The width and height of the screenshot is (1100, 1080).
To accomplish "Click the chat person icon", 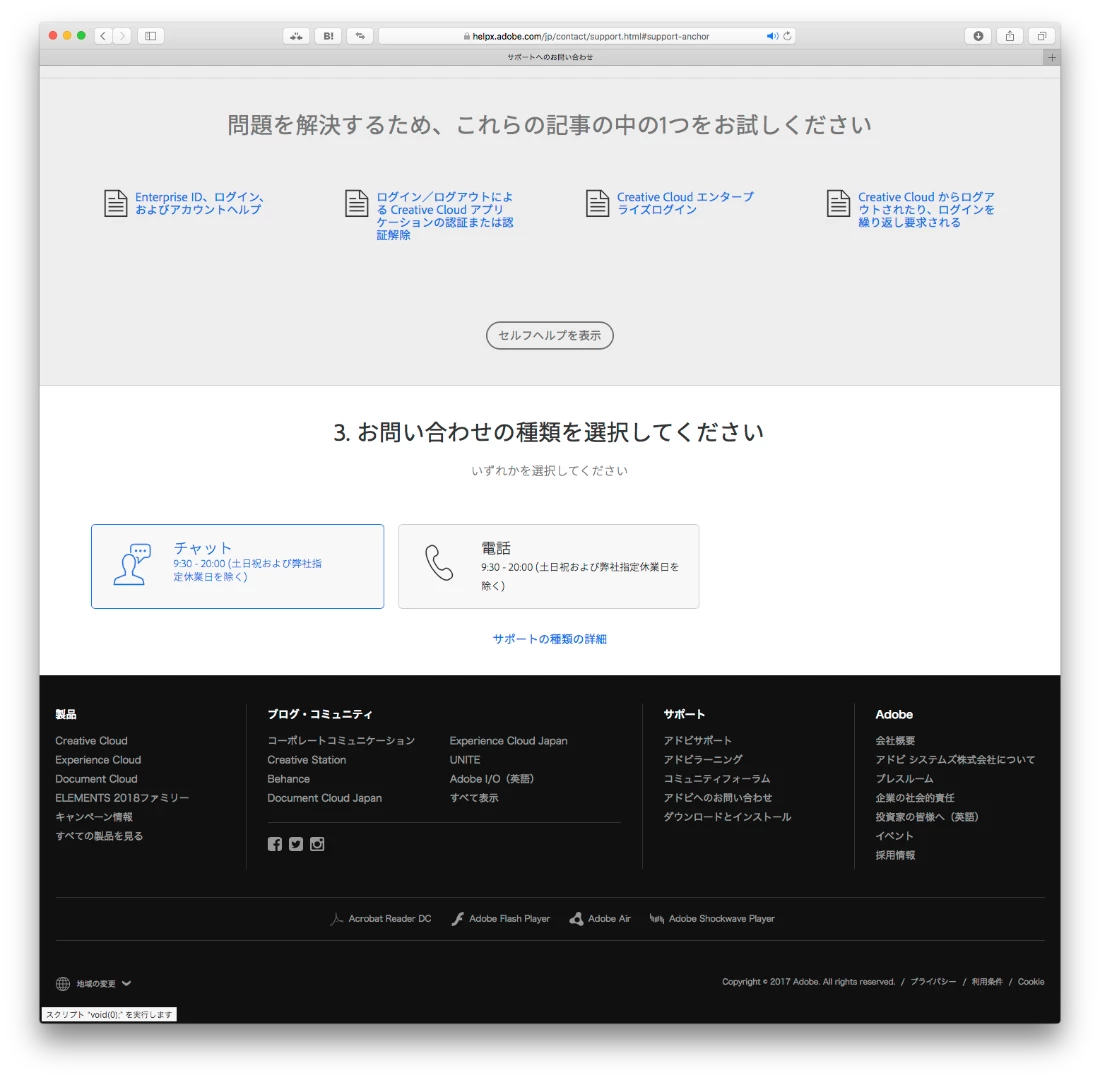I will [x=132, y=564].
